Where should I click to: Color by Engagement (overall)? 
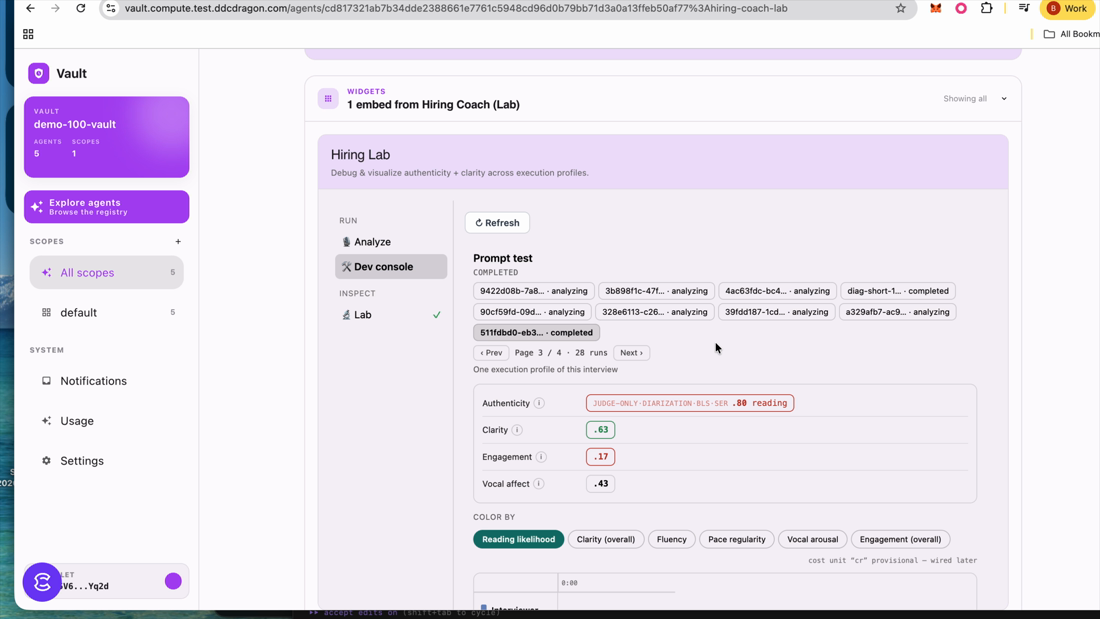point(900,540)
